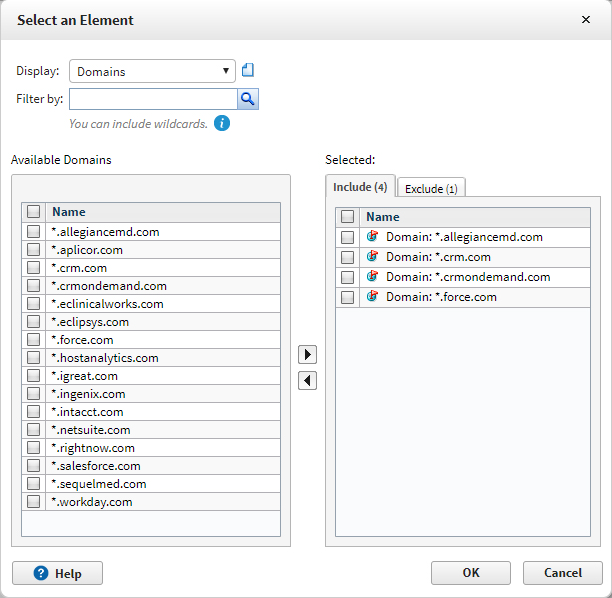Tick the *.allegiancemd.com checkbox in Available Domains

[34, 231]
